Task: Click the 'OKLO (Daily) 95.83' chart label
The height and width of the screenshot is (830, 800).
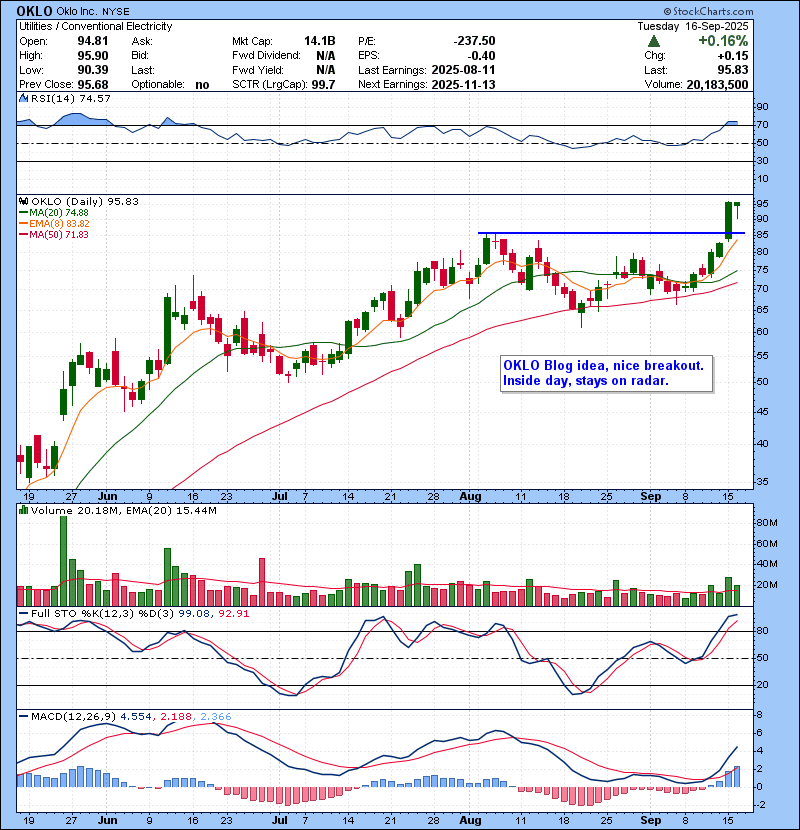Action: [x=85, y=202]
